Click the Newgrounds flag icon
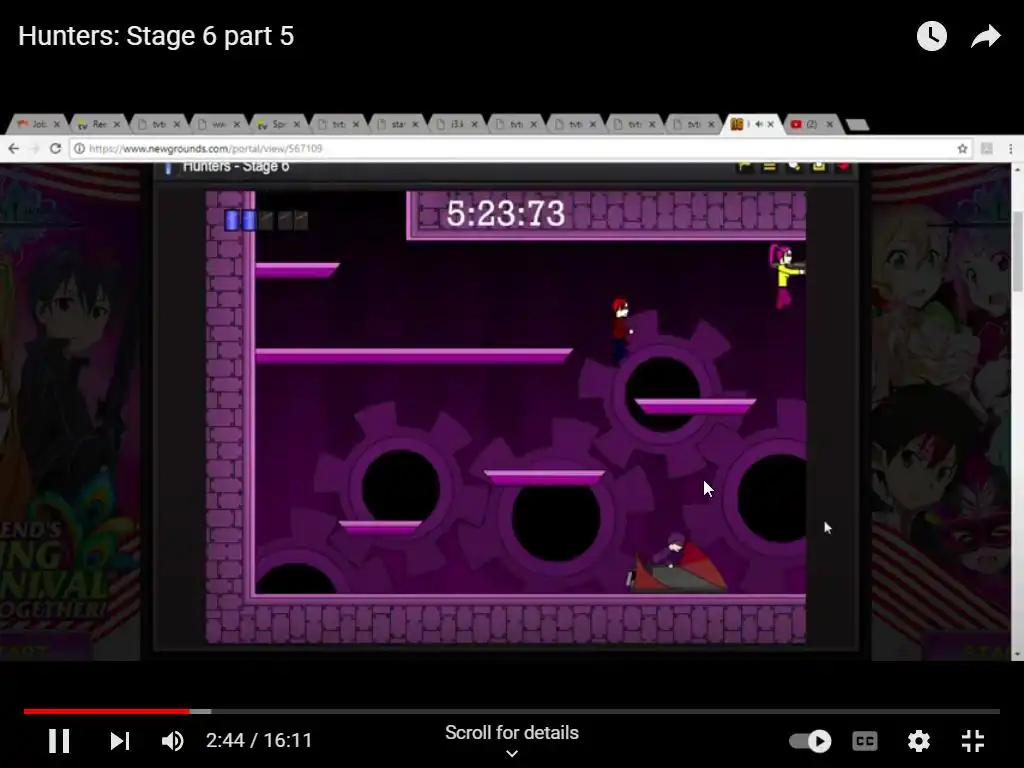Screen dimensions: 1024x768 click(x=744, y=167)
